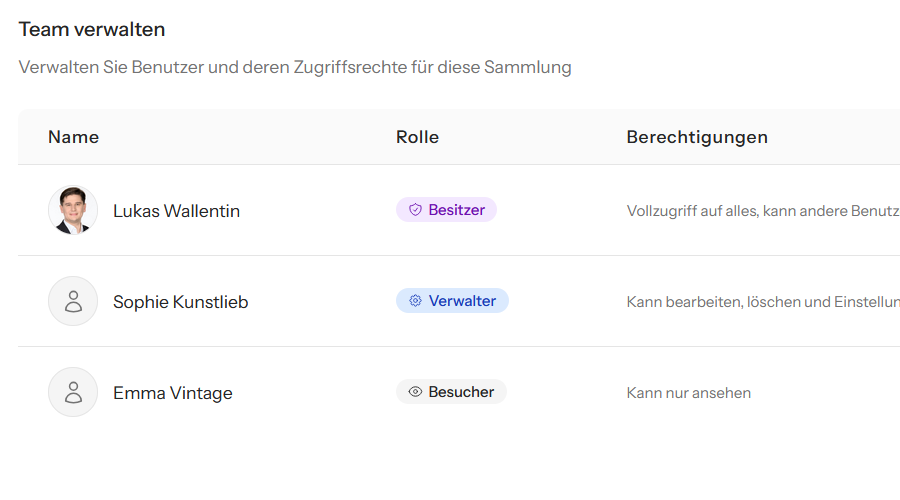Click the 'Team verwalten' heading
900x500 pixels.
(x=92, y=30)
